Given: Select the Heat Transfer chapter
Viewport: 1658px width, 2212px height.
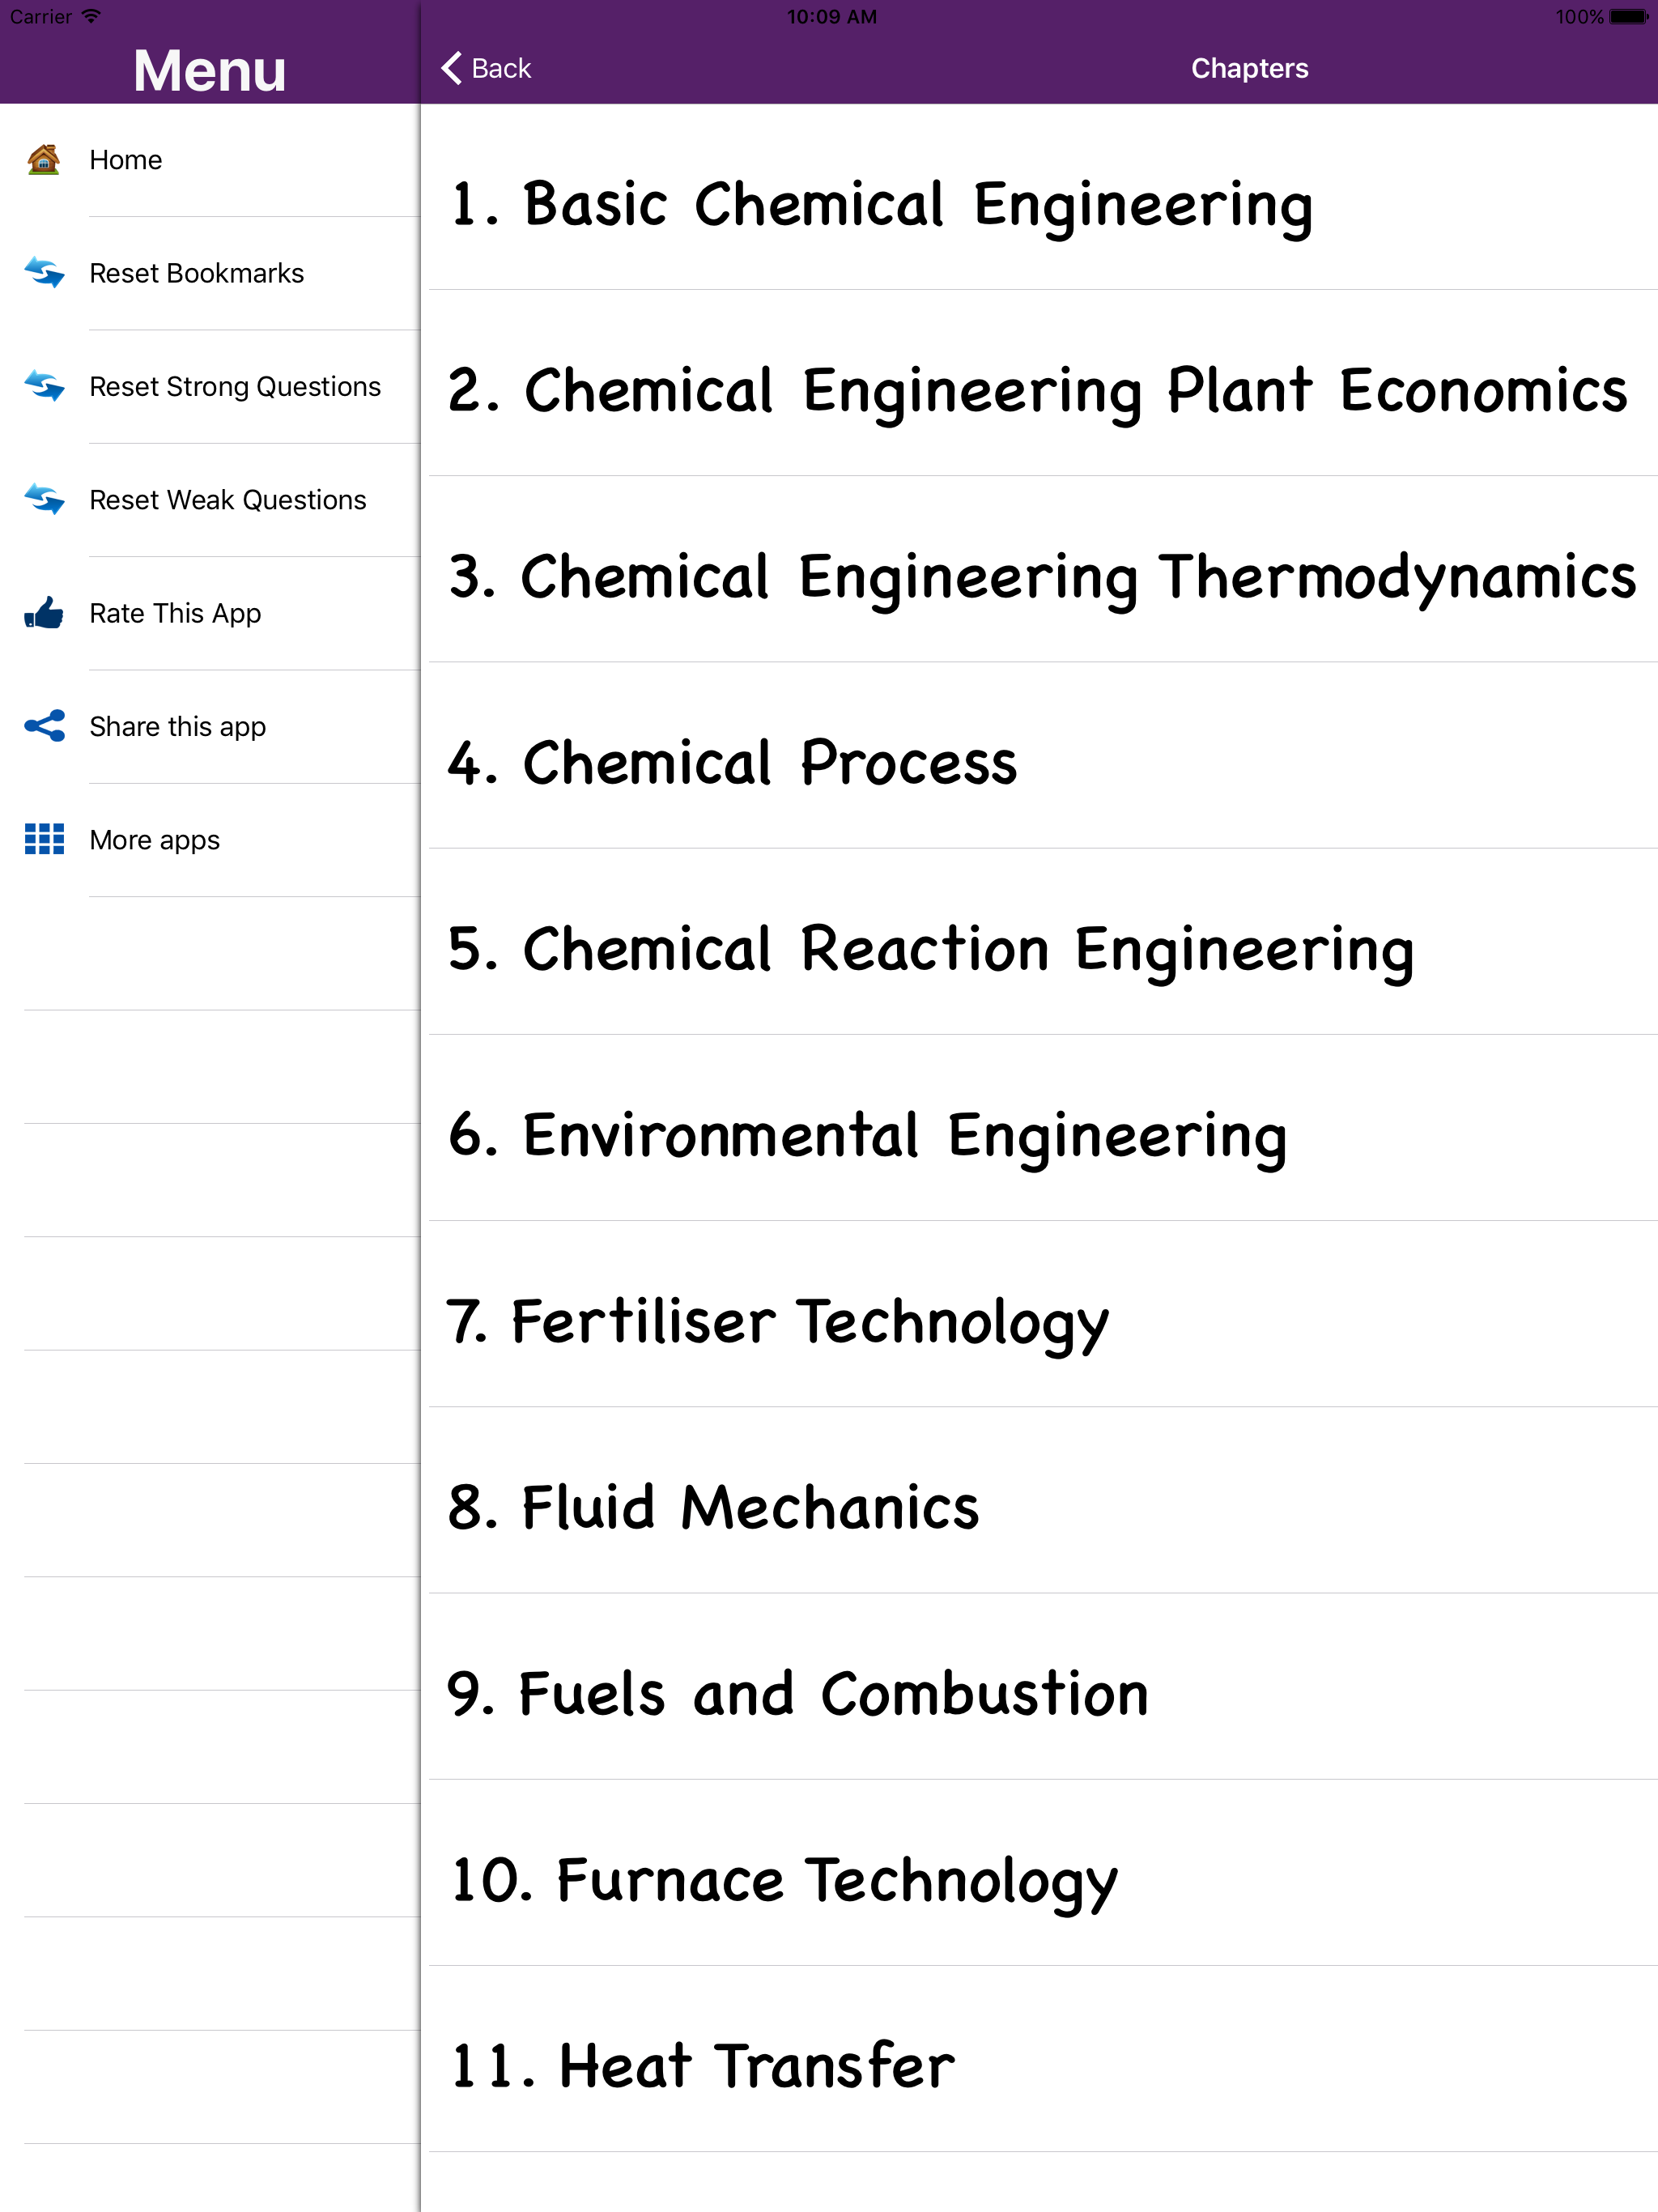Looking at the screenshot, I should tap(702, 2066).
